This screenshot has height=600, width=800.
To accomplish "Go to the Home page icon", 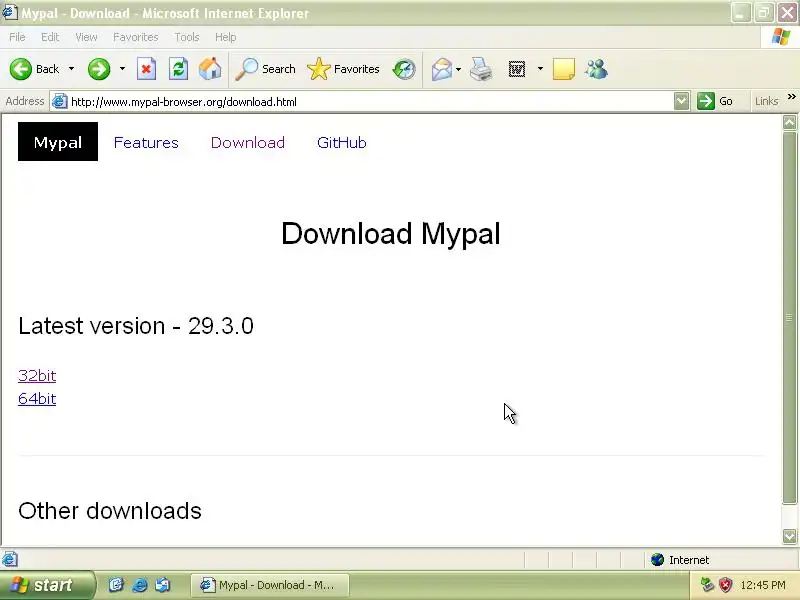I will (x=210, y=69).
